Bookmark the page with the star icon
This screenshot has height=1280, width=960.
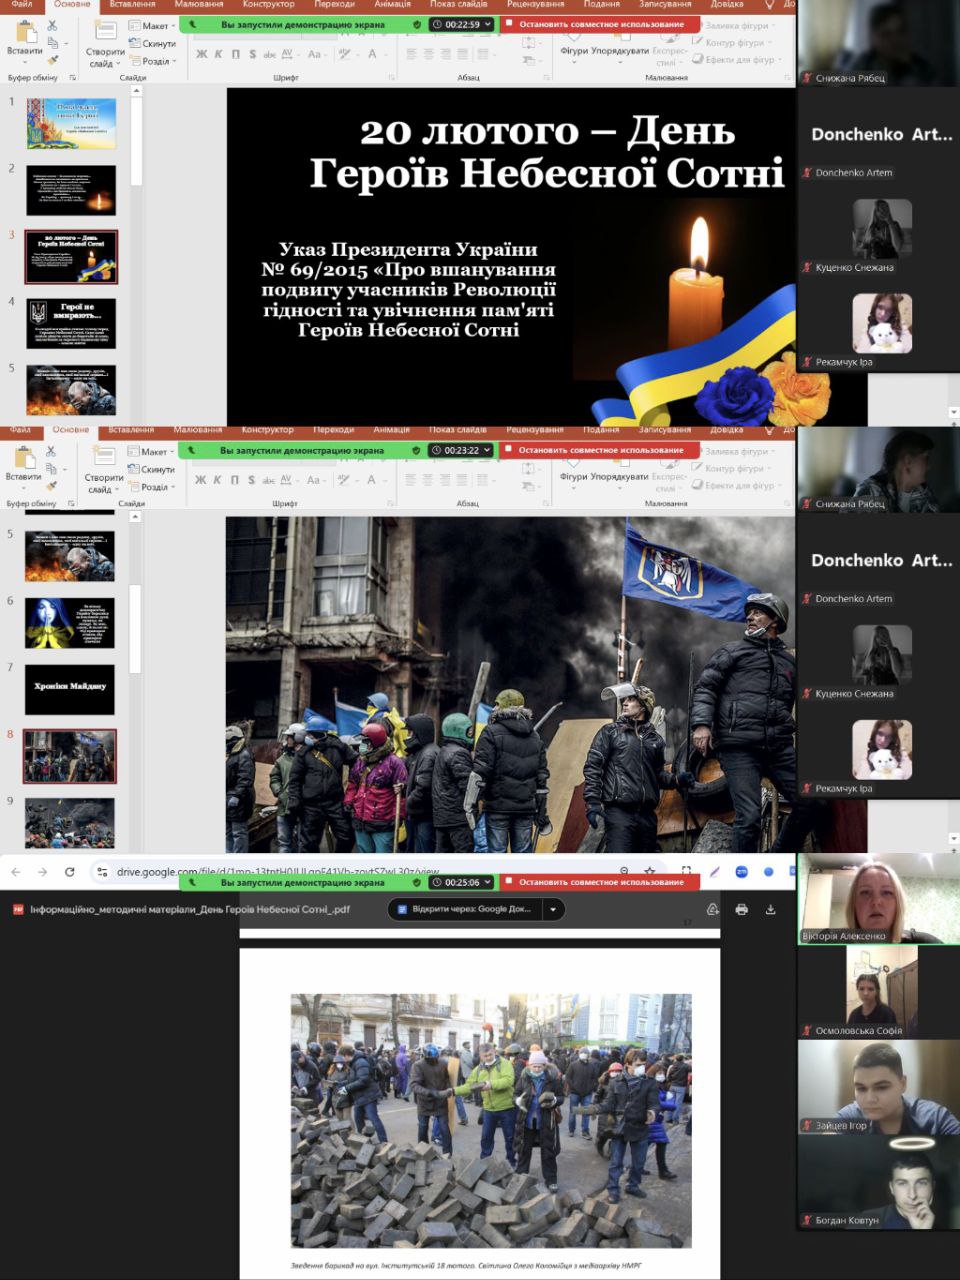[x=650, y=872]
